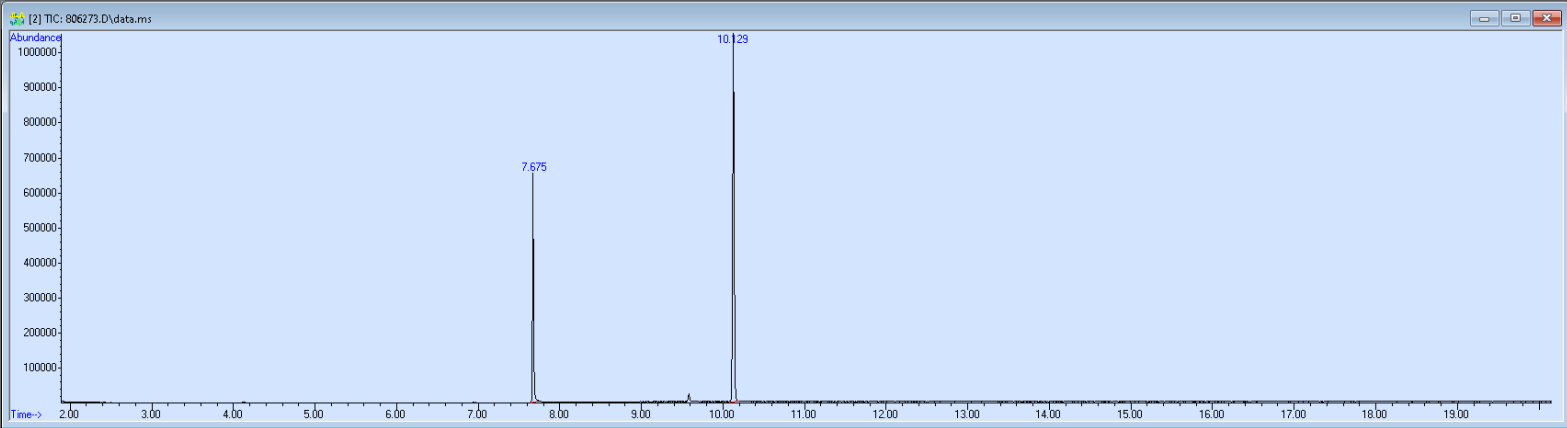The height and width of the screenshot is (428, 1567).
Task: Click the 7.00 time axis label
Action: coord(477,413)
